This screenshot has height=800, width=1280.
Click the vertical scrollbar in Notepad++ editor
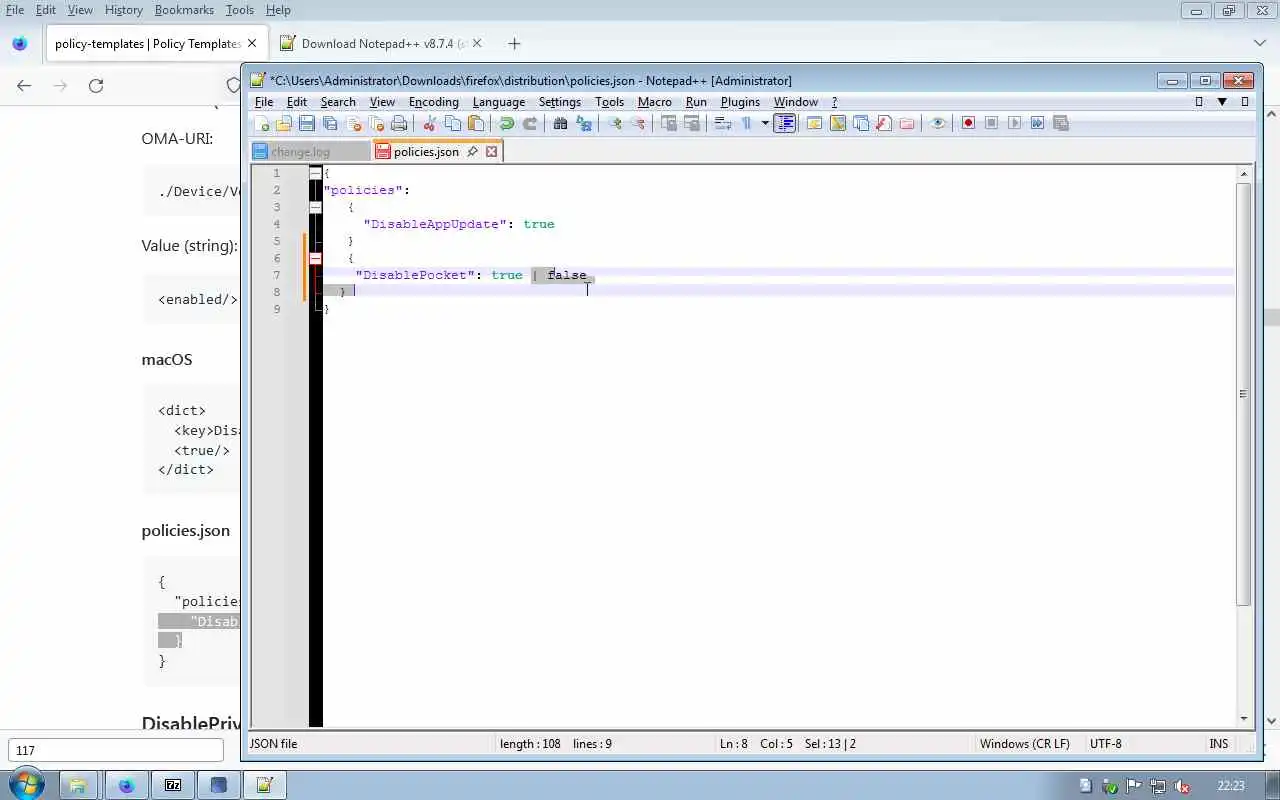coord(1244,394)
